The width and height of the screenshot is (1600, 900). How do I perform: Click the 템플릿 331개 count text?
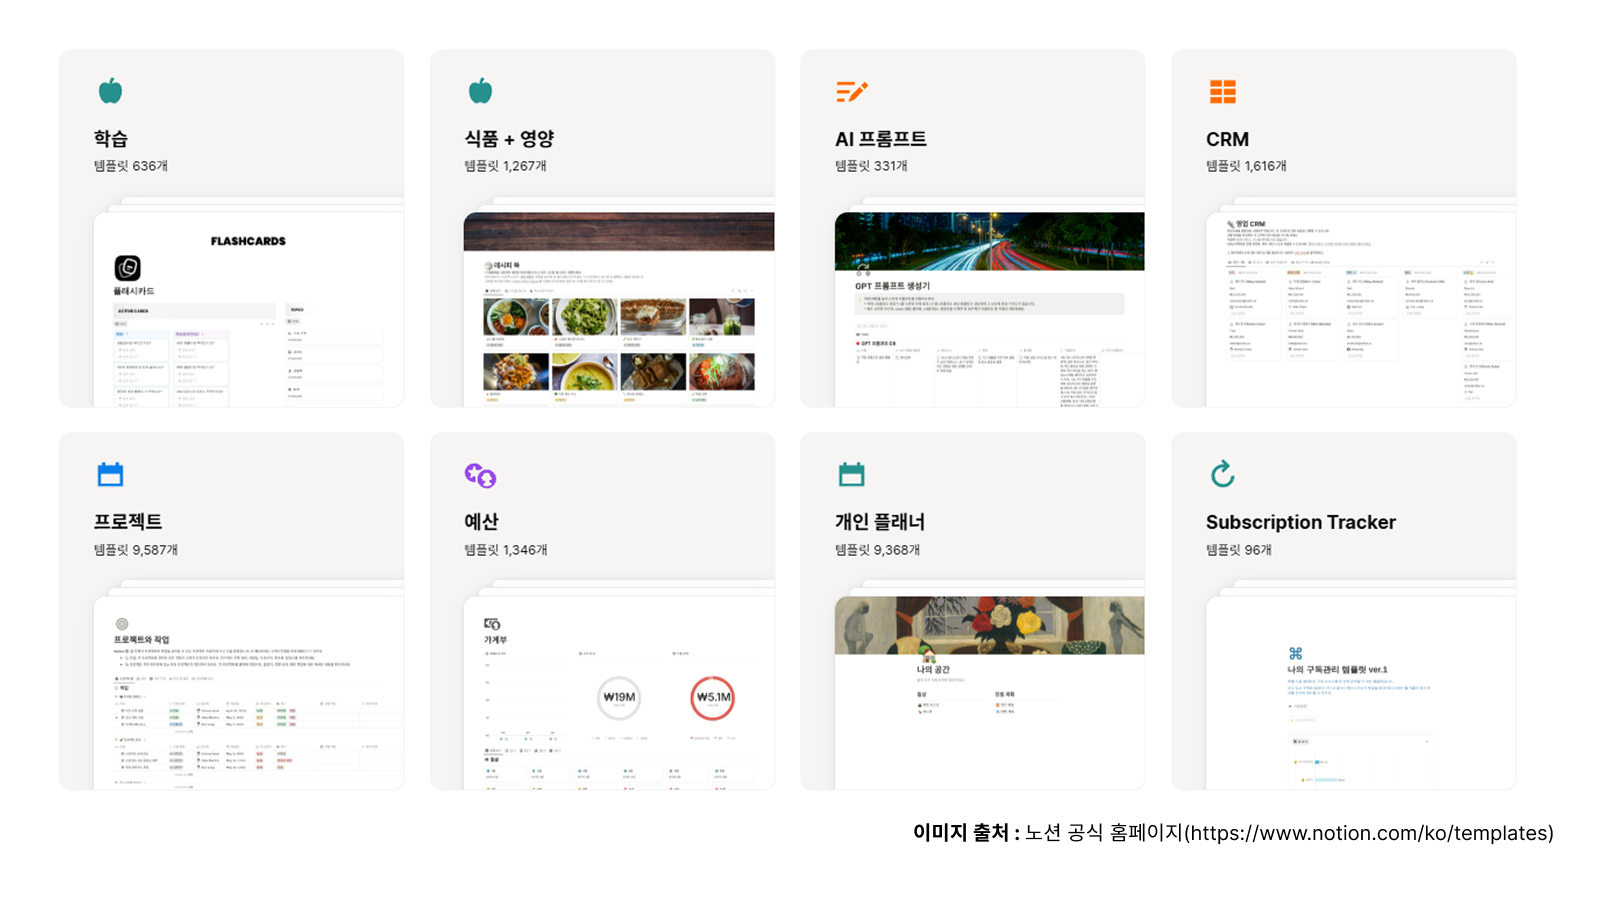[872, 166]
